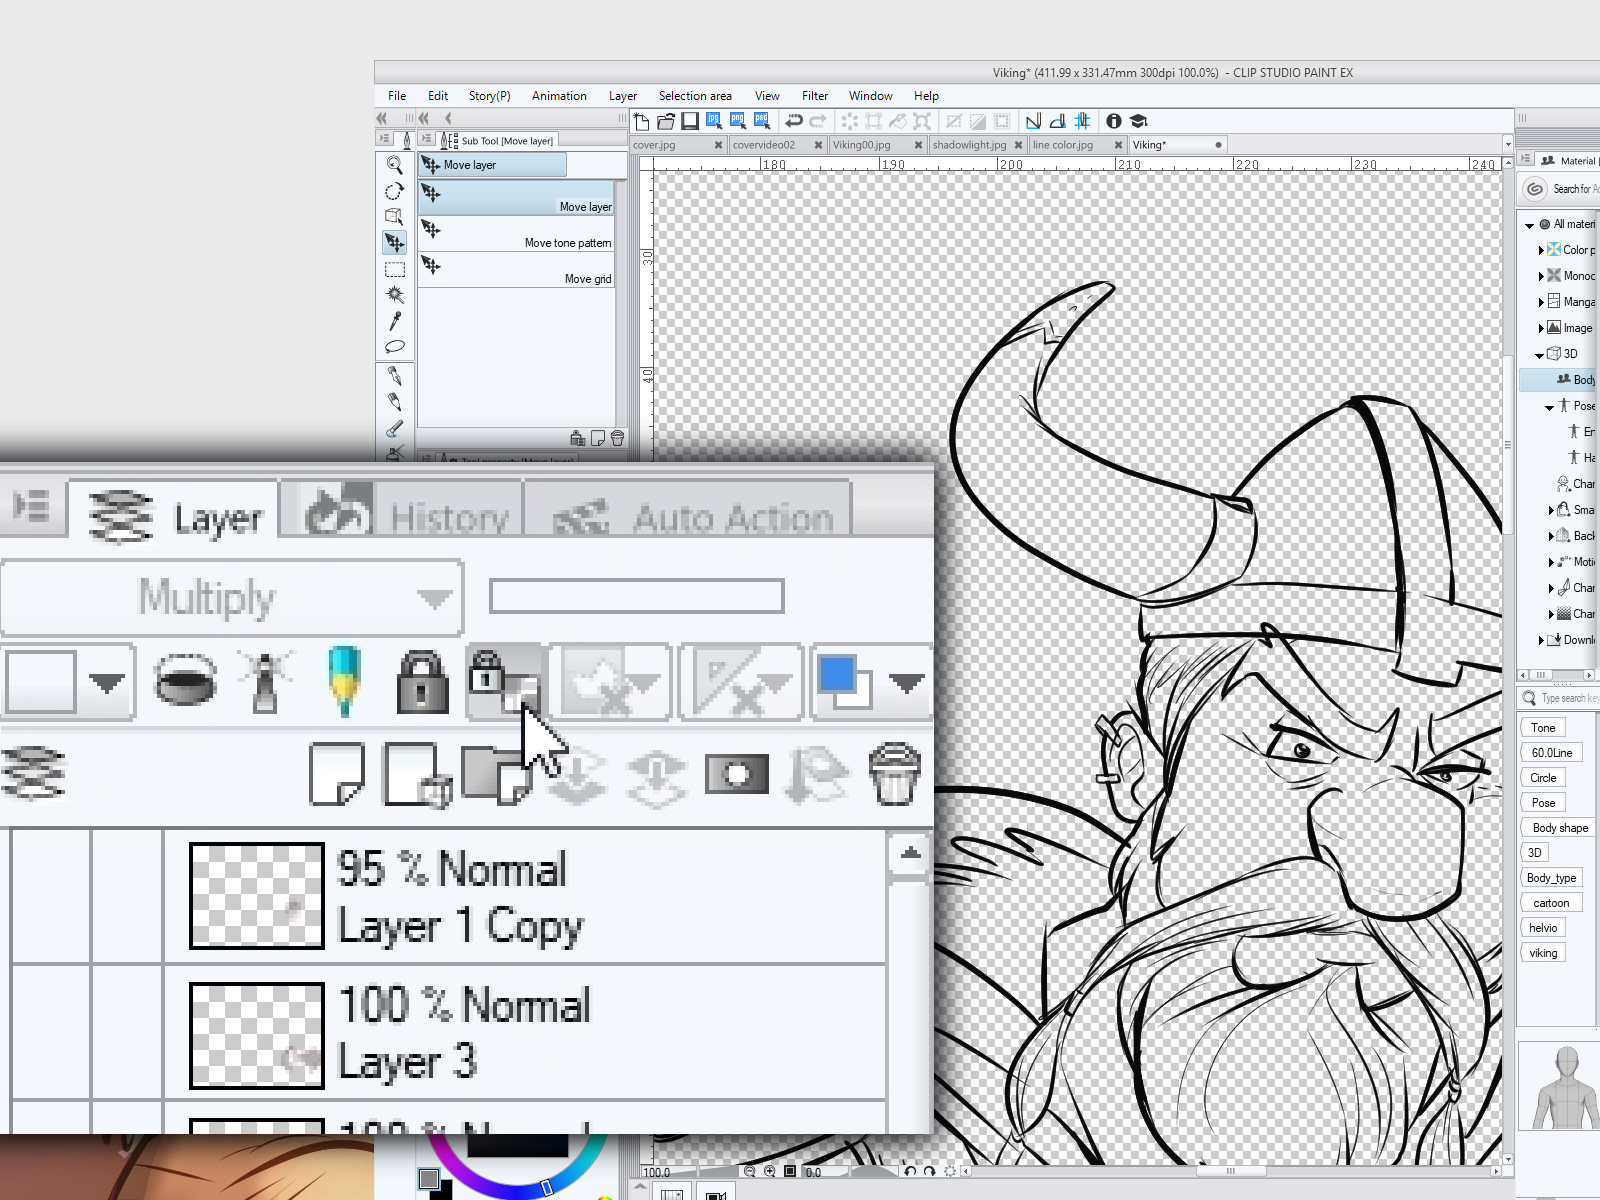Select the rectangular Selection marquee tool

coord(394,269)
